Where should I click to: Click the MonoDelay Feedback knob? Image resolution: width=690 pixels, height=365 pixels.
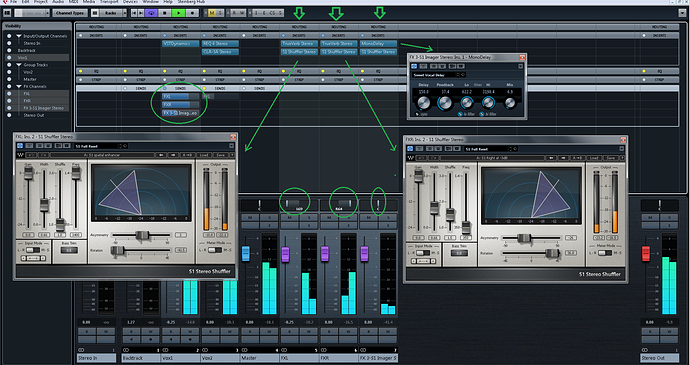pos(445,103)
